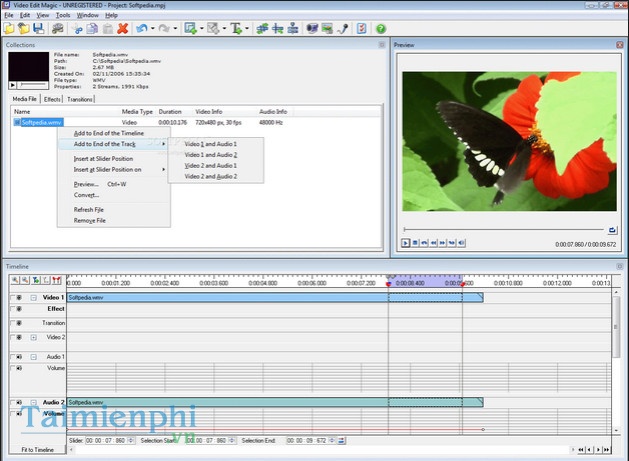Click the timeline Zoom In magnifier icon
Viewport: 629px width, 461px height.
[15, 280]
